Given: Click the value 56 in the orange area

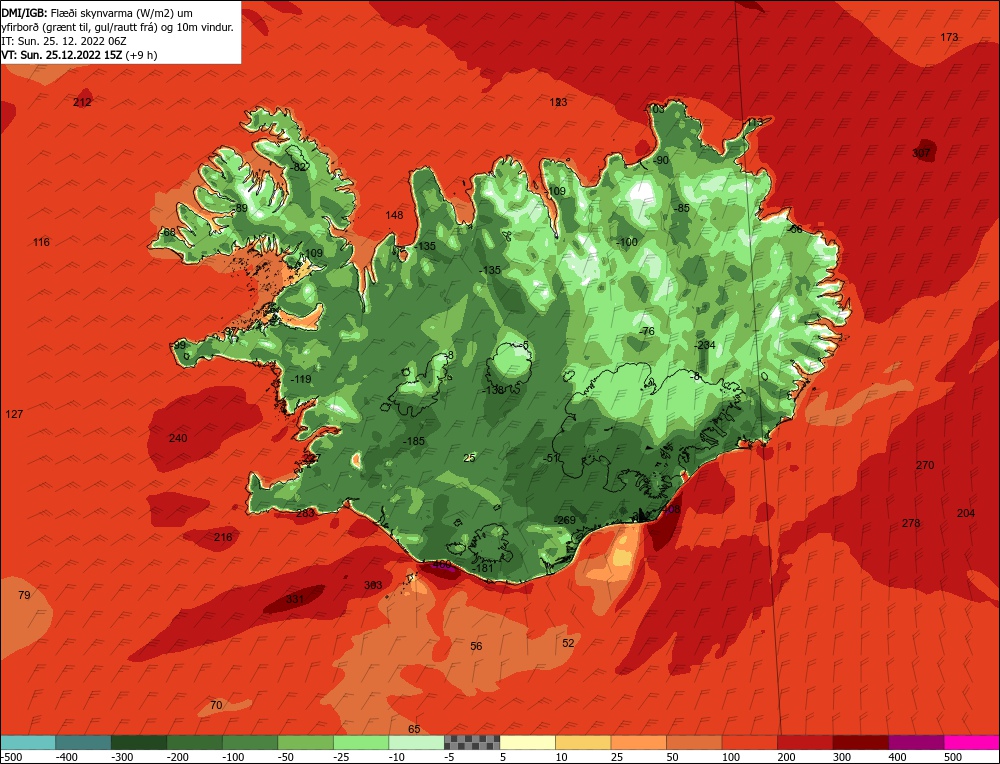Looking at the screenshot, I should pyautogui.click(x=476, y=646).
